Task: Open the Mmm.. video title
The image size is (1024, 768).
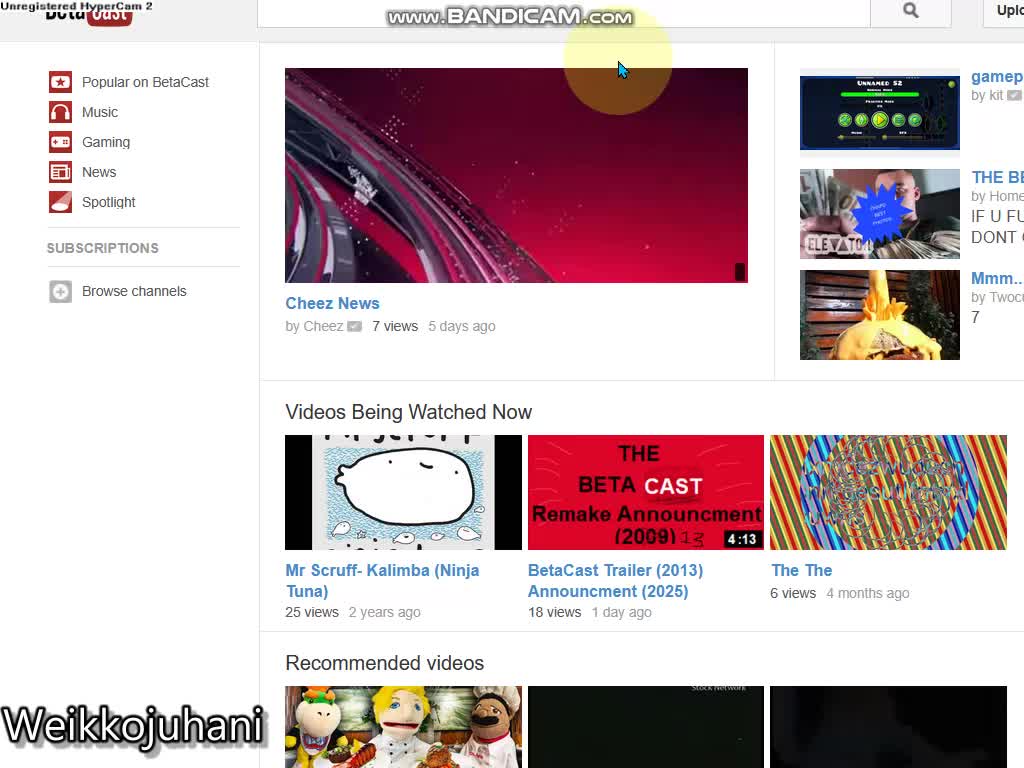Action: pyautogui.click(x=997, y=278)
